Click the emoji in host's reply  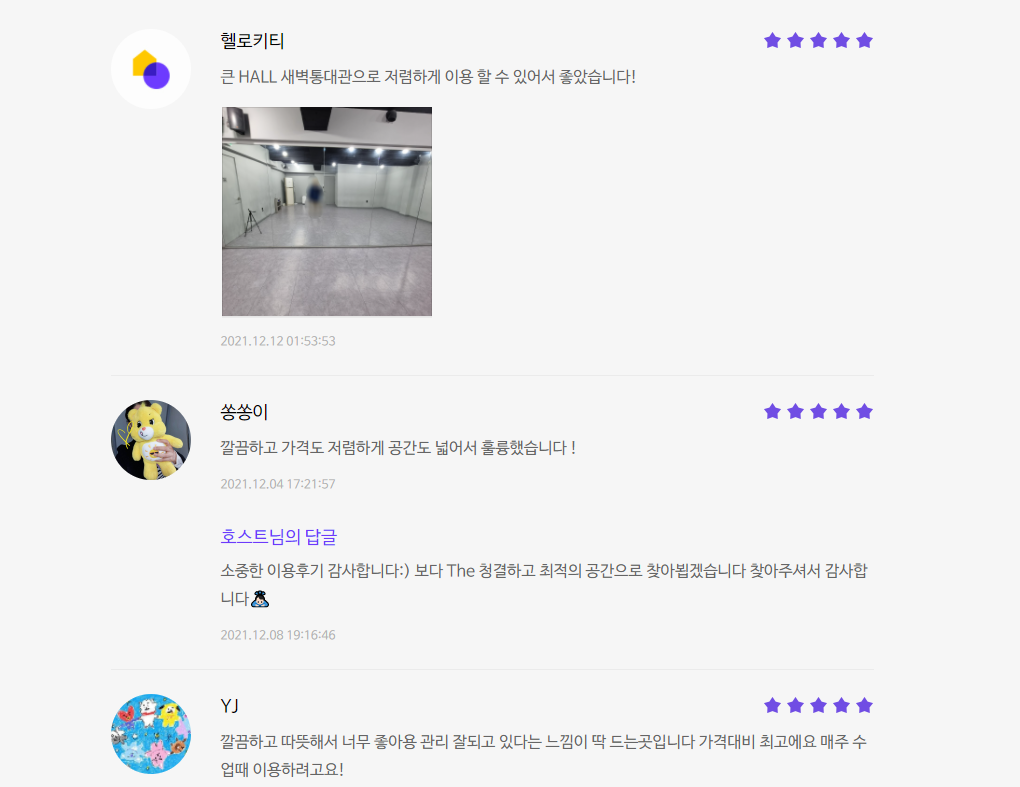pyautogui.click(x=260, y=598)
